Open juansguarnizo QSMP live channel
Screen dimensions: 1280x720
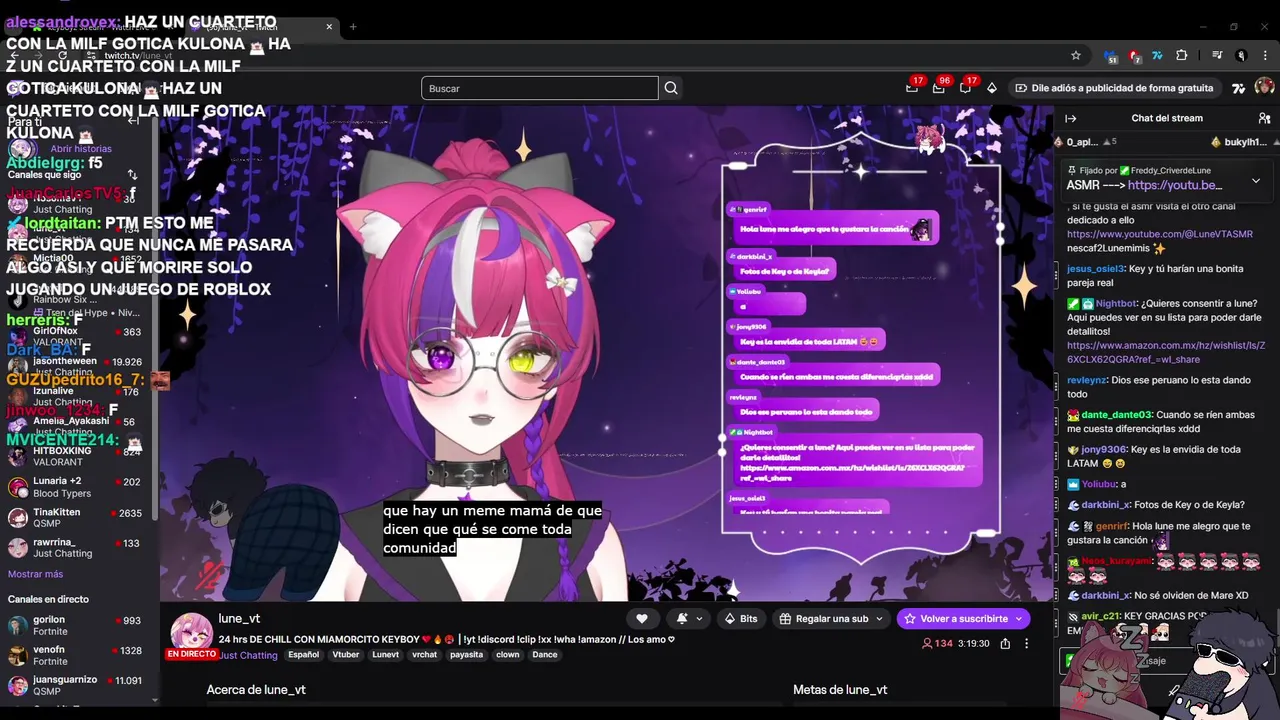coord(79,685)
